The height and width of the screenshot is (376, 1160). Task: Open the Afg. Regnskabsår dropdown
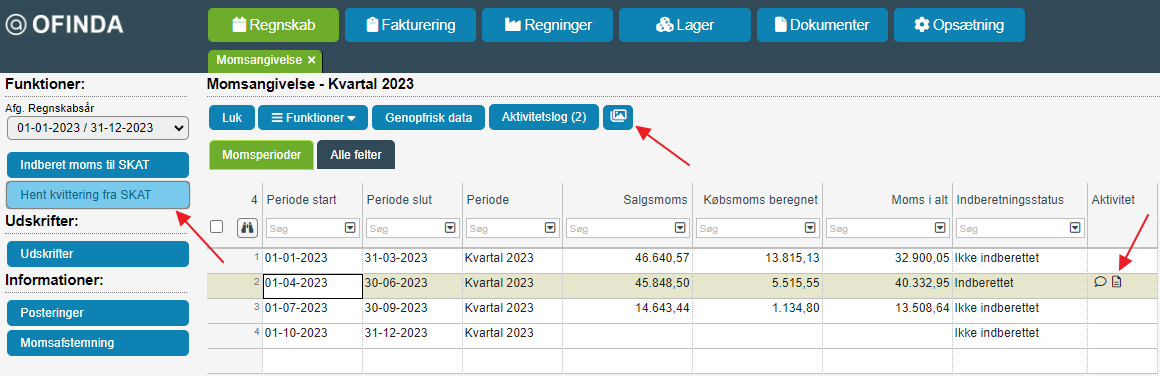pyautogui.click(x=98, y=127)
